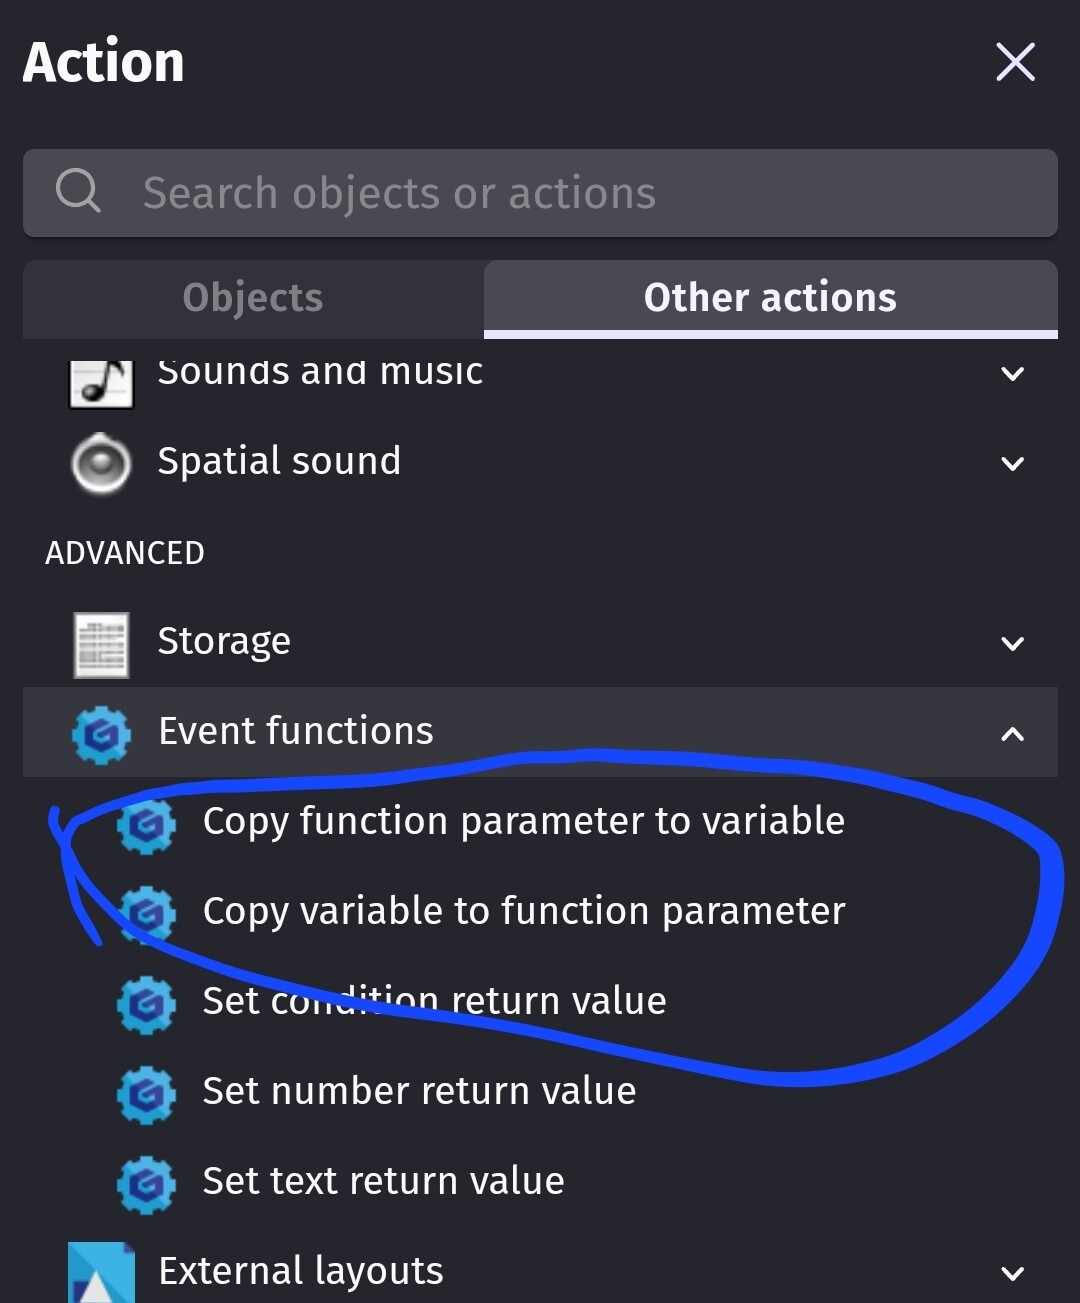Click the Event functions gear icon
1080x1303 pixels.
(x=101, y=734)
